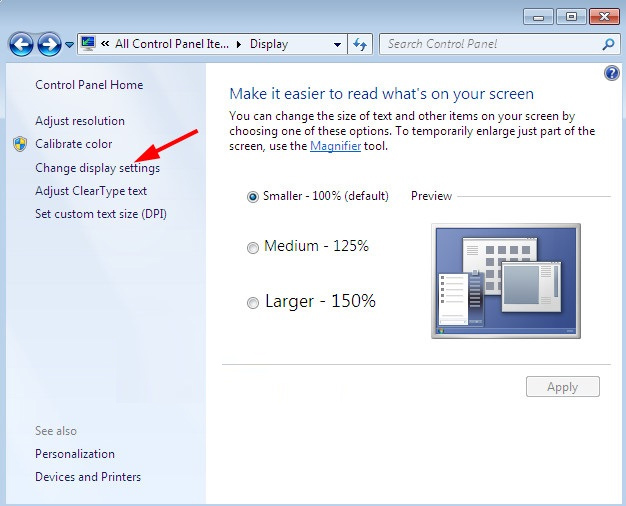This screenshot has width=626, height=506.
Task: Open Adjust ClearType text
Action: (x=91, y=191)
